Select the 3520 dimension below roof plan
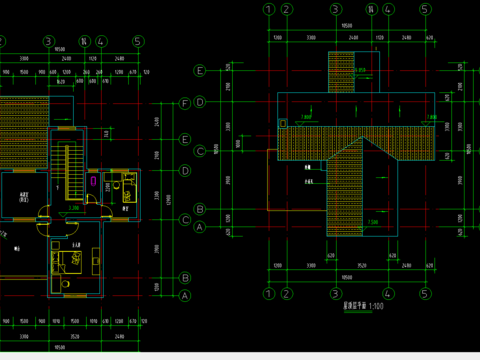Screen dimensions: 480x360 362,266
